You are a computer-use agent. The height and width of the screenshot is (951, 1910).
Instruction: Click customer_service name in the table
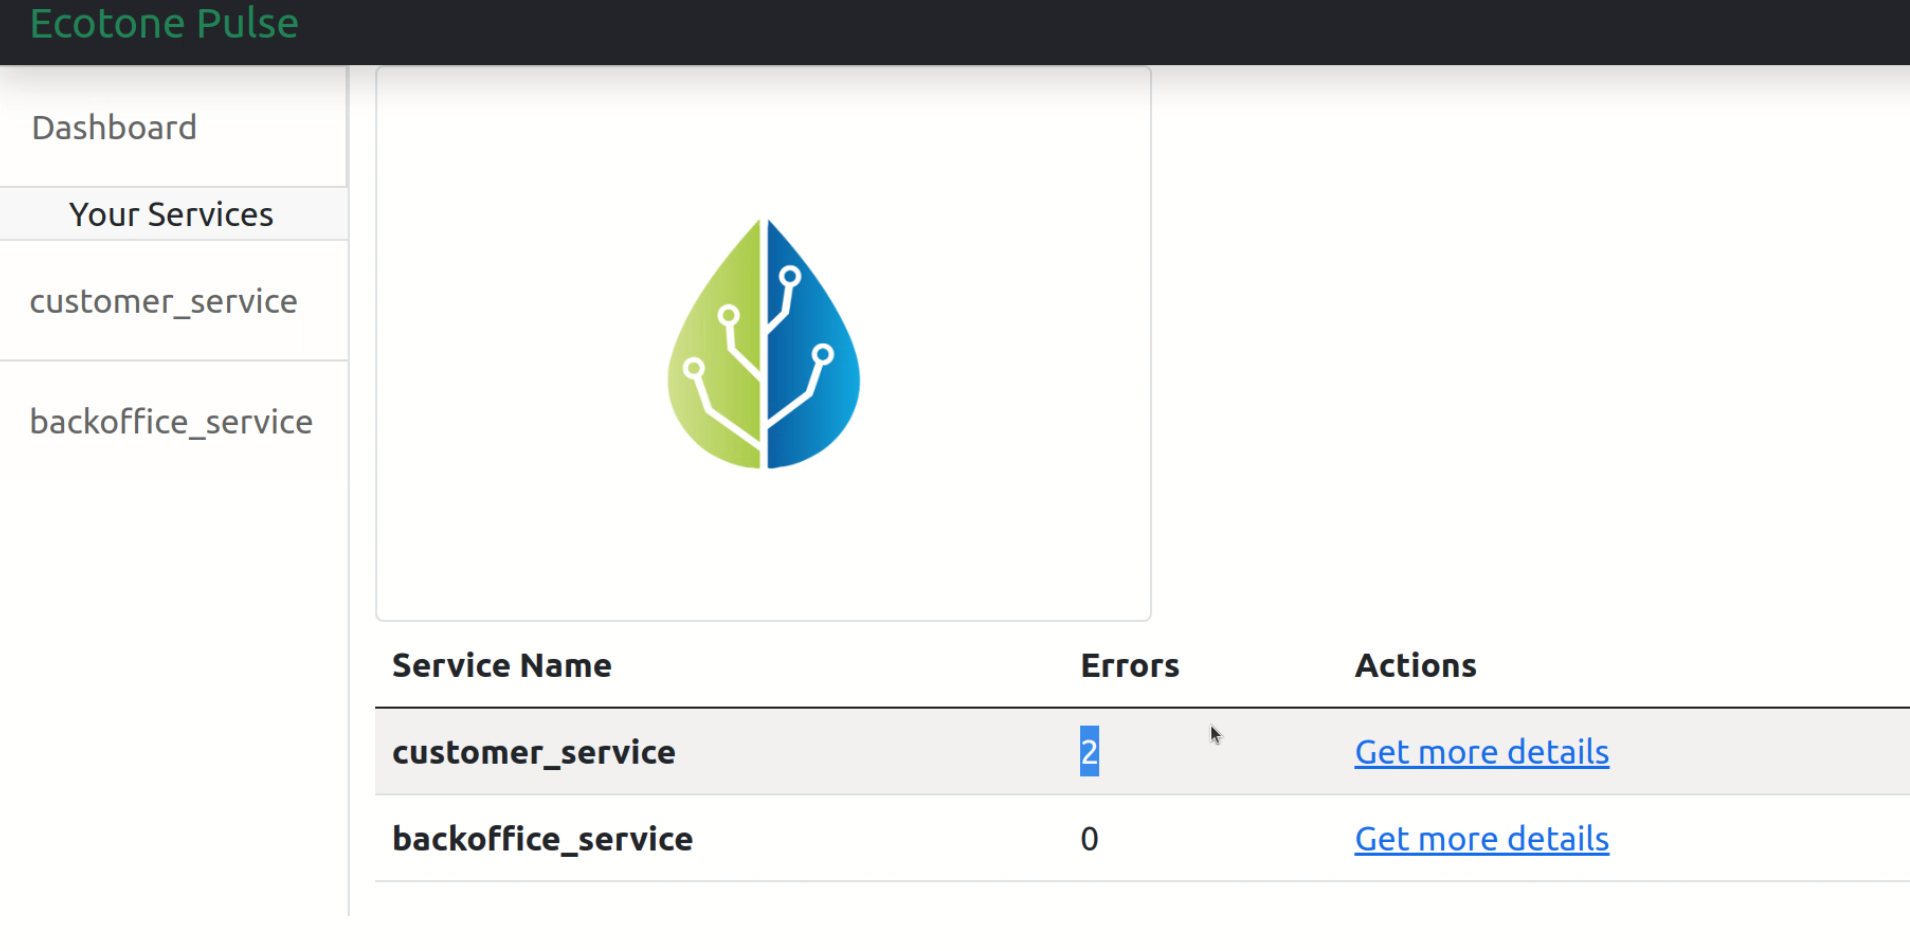(x=534, y=752)
